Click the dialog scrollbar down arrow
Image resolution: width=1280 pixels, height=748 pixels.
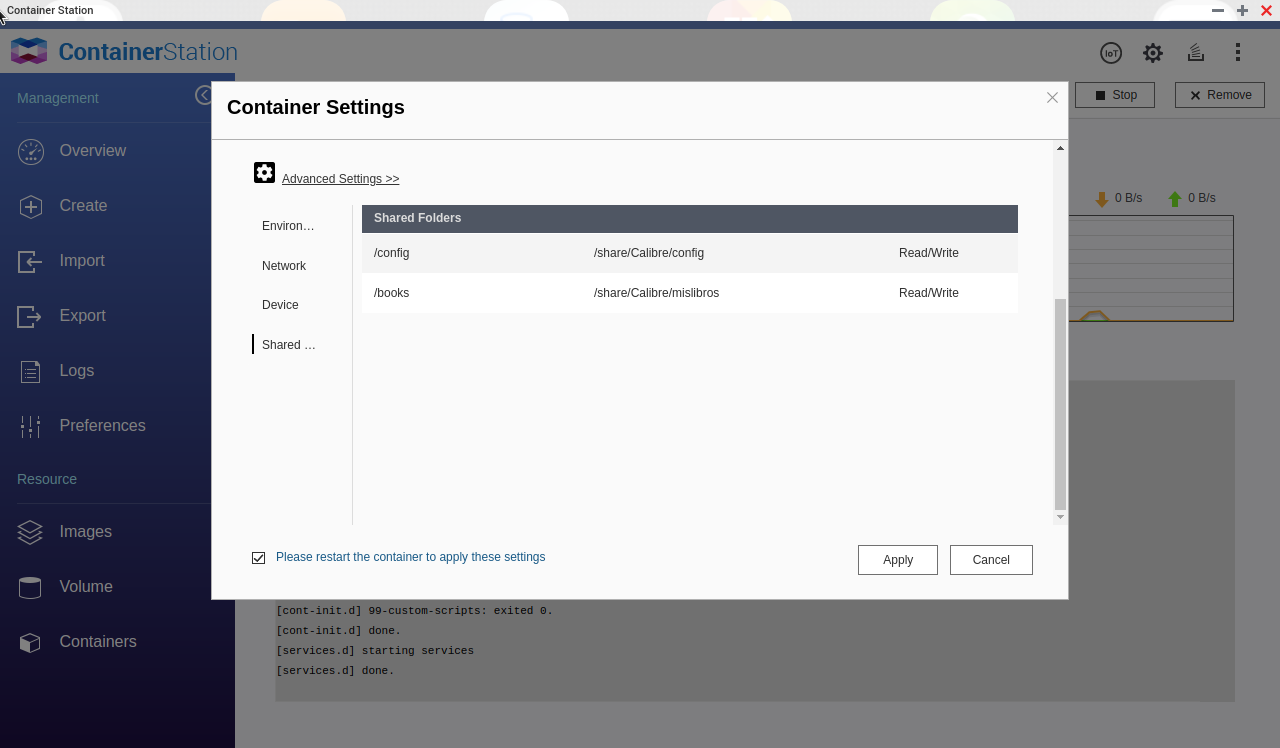1060,517
